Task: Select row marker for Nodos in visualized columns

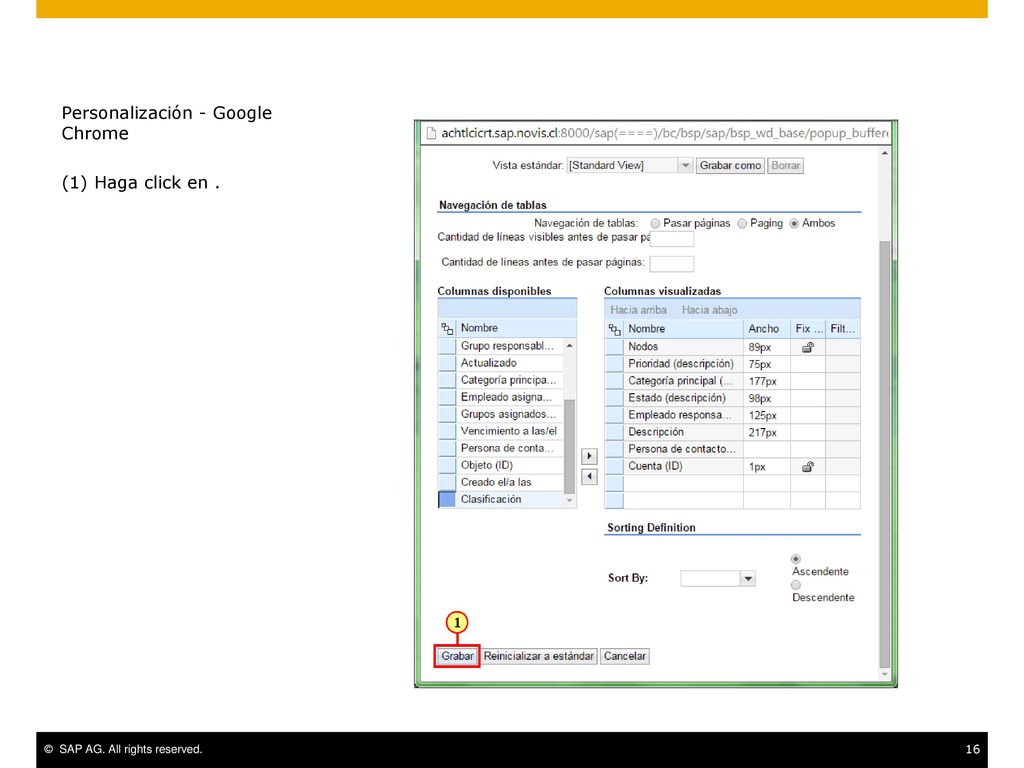Action: [x=615, y=347]
